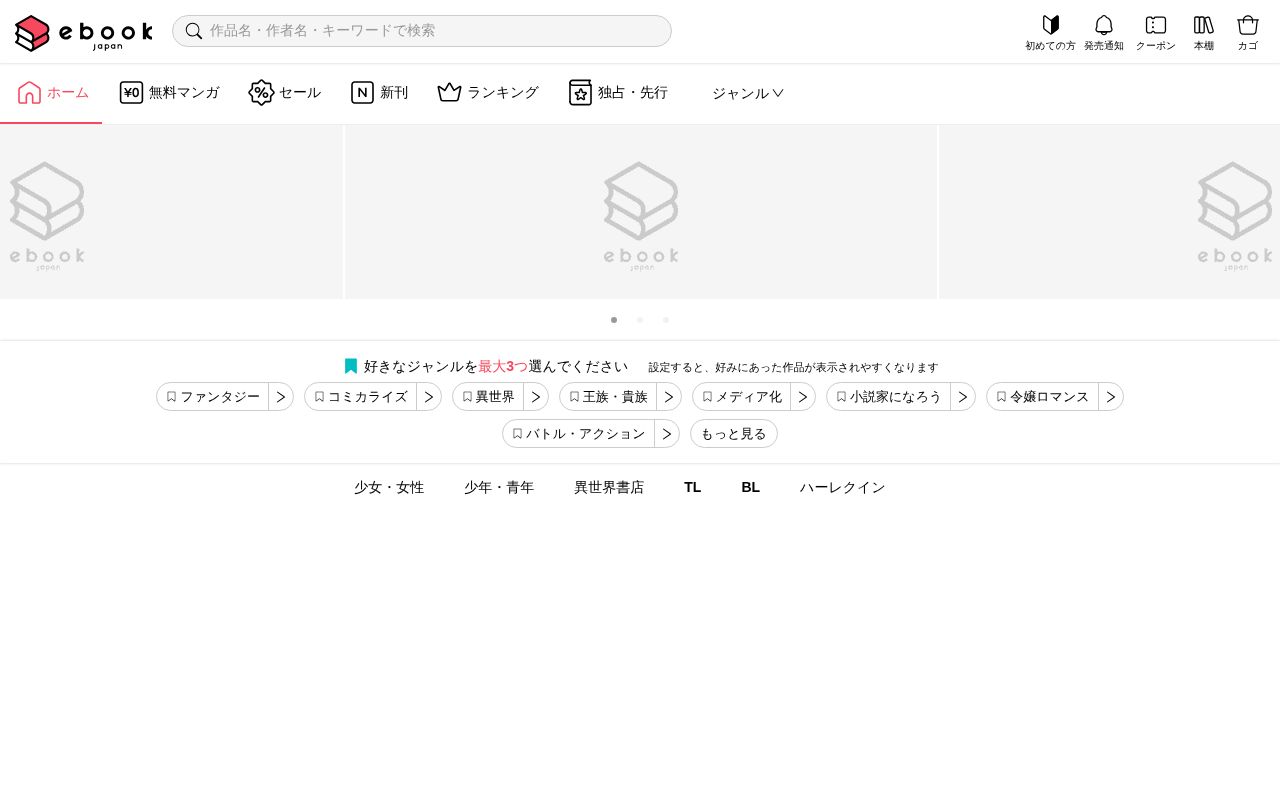Select the first carousel dot

click(x=614, y=320)
